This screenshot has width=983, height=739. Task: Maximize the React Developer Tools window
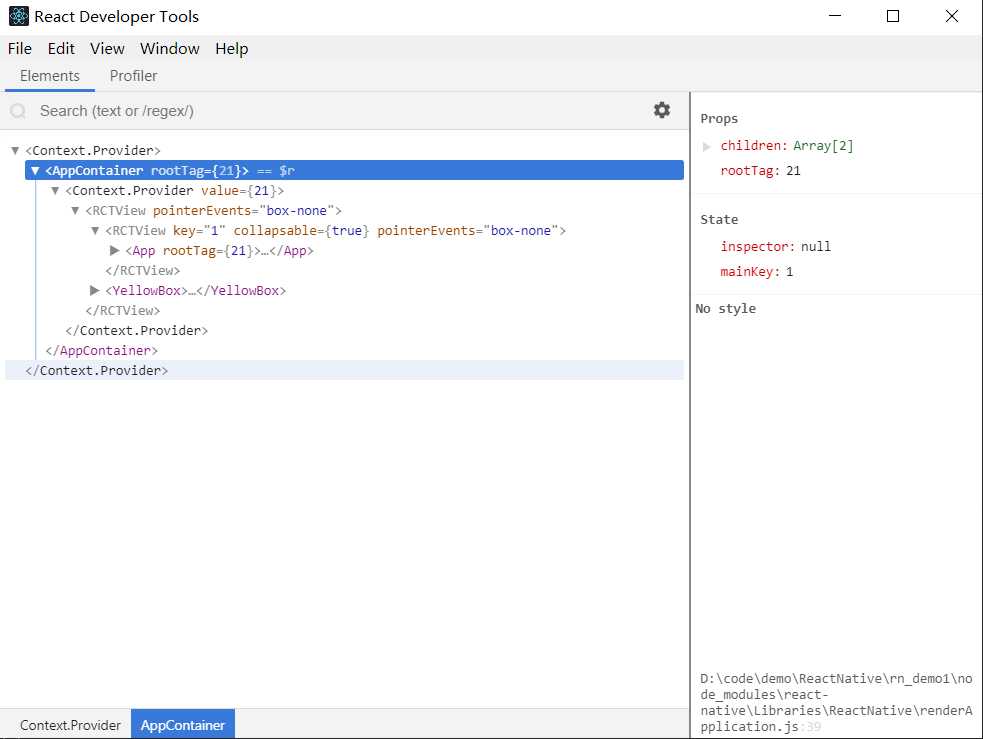pyautogui.click(x=893, y=16)
